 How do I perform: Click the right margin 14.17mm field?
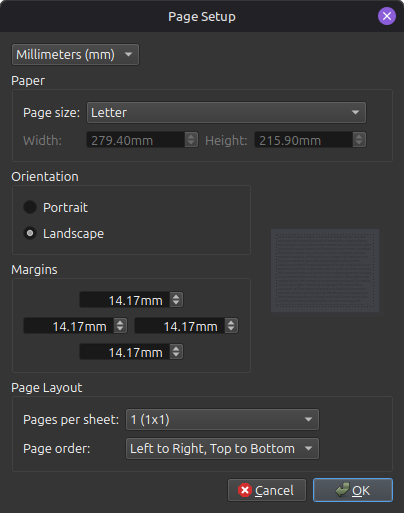[x=180, y=326]
